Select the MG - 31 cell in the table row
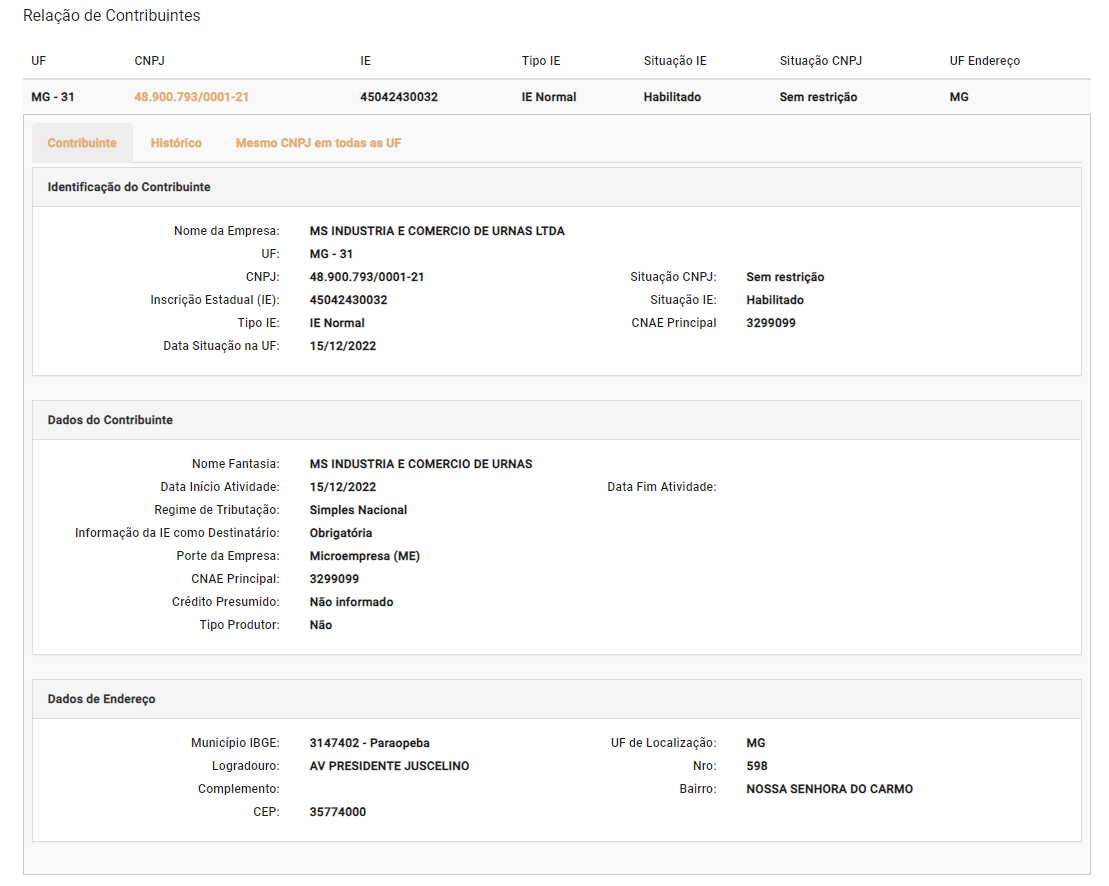1109x886 pixels. (x=53, y=97)
